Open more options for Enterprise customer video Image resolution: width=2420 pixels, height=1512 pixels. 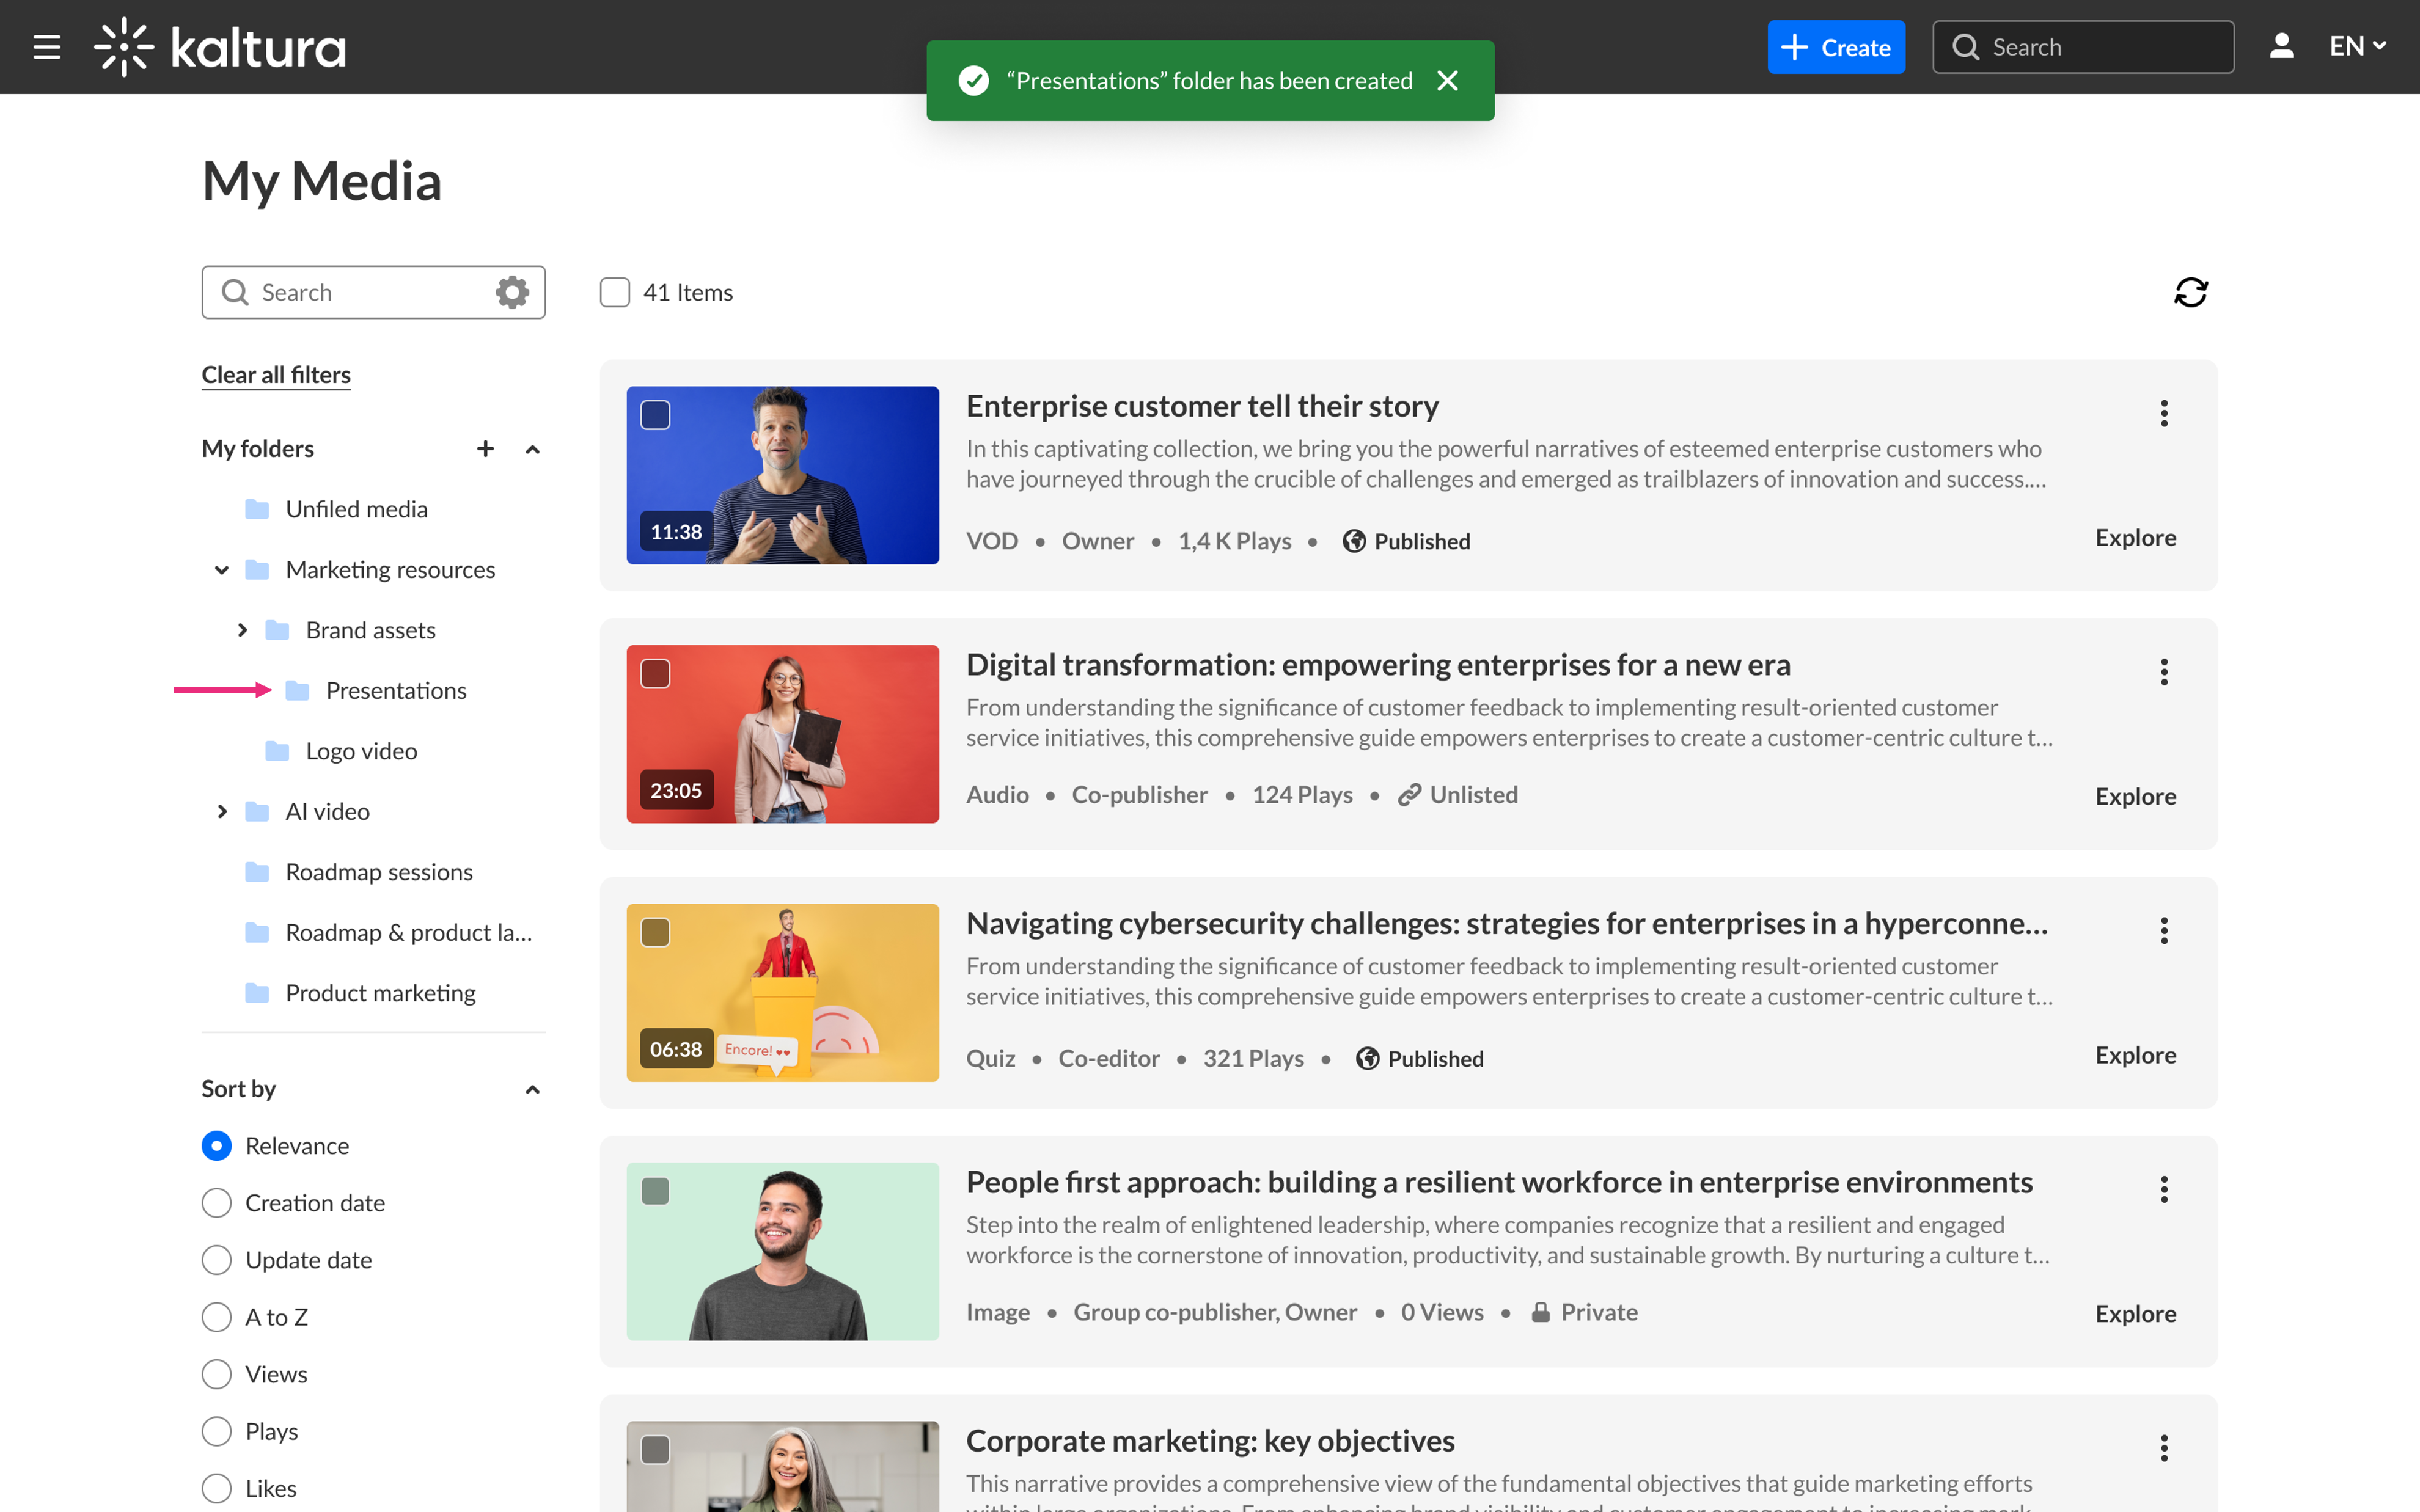(x=2163, y=413)
